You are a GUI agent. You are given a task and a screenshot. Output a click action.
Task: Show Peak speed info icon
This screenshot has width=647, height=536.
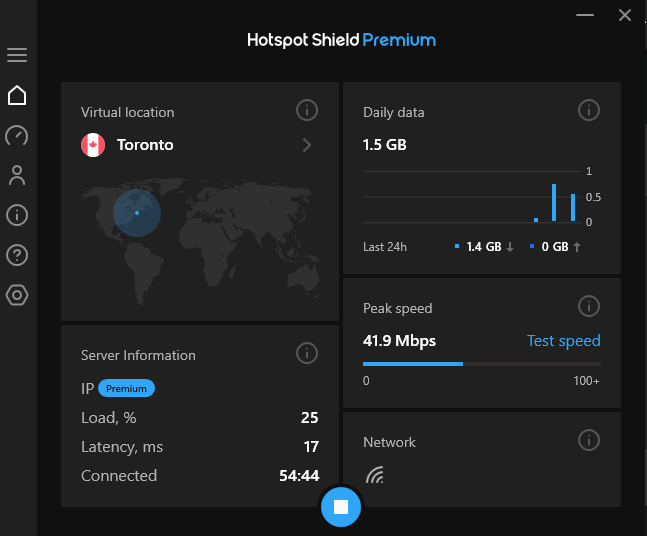tap(589, 306)
